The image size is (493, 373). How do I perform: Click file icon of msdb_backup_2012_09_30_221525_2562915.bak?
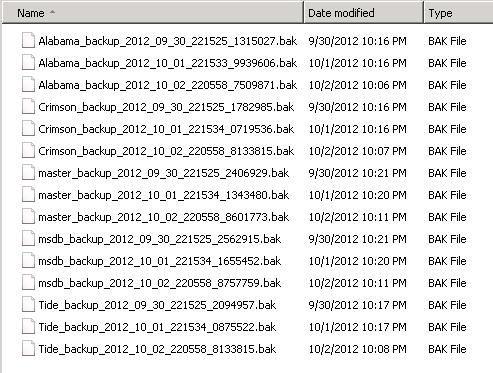(x=28, y=239)
